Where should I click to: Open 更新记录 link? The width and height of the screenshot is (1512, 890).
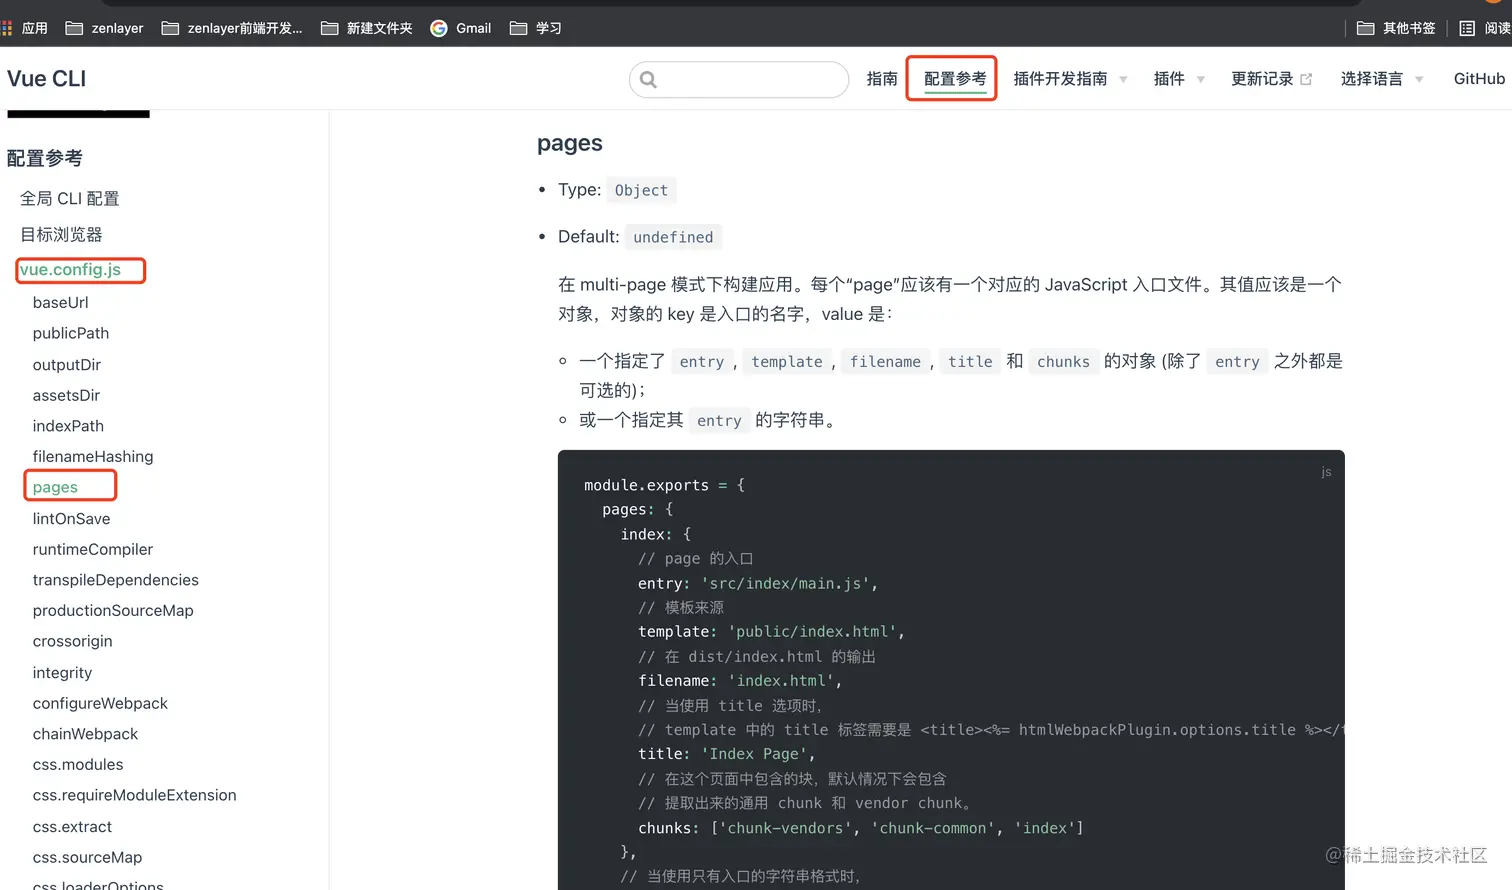(1262, 79)
